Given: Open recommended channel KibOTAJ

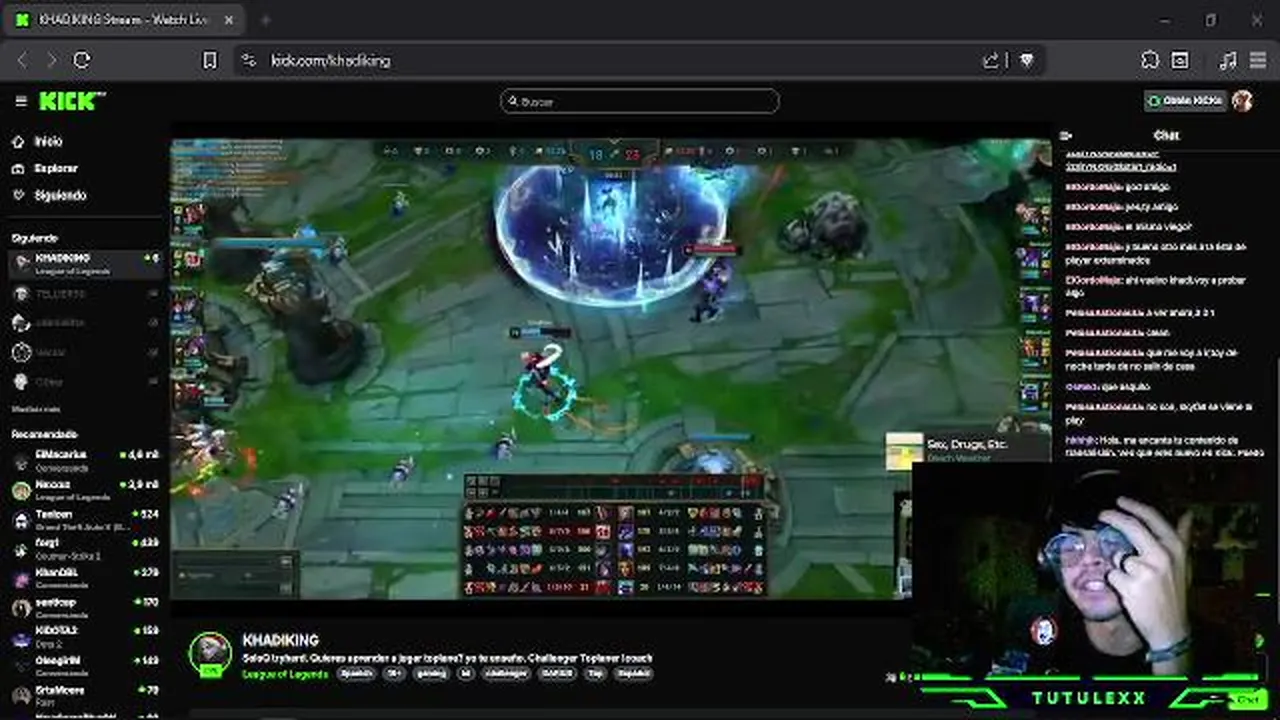Looking at the screenshot, I should [x=84, y=636].
